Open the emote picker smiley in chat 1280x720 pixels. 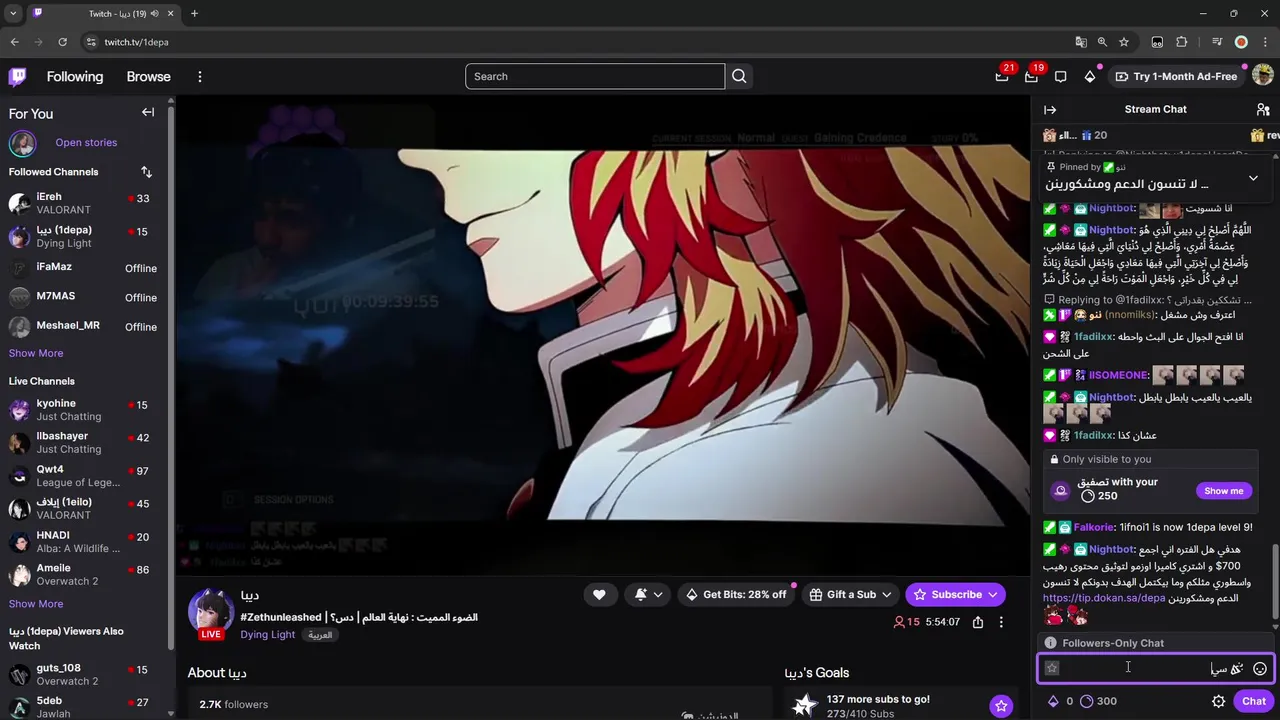1260,668
